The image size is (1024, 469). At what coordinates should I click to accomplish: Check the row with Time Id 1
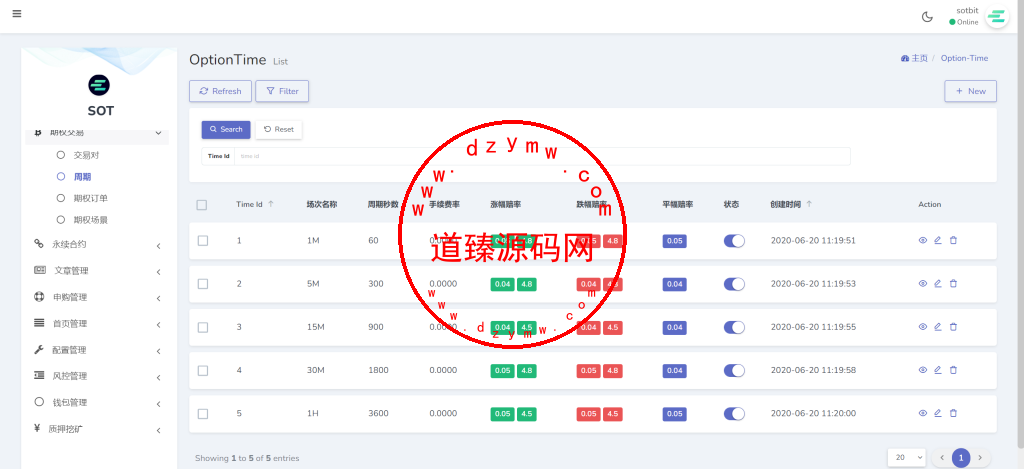pos(202,240)
